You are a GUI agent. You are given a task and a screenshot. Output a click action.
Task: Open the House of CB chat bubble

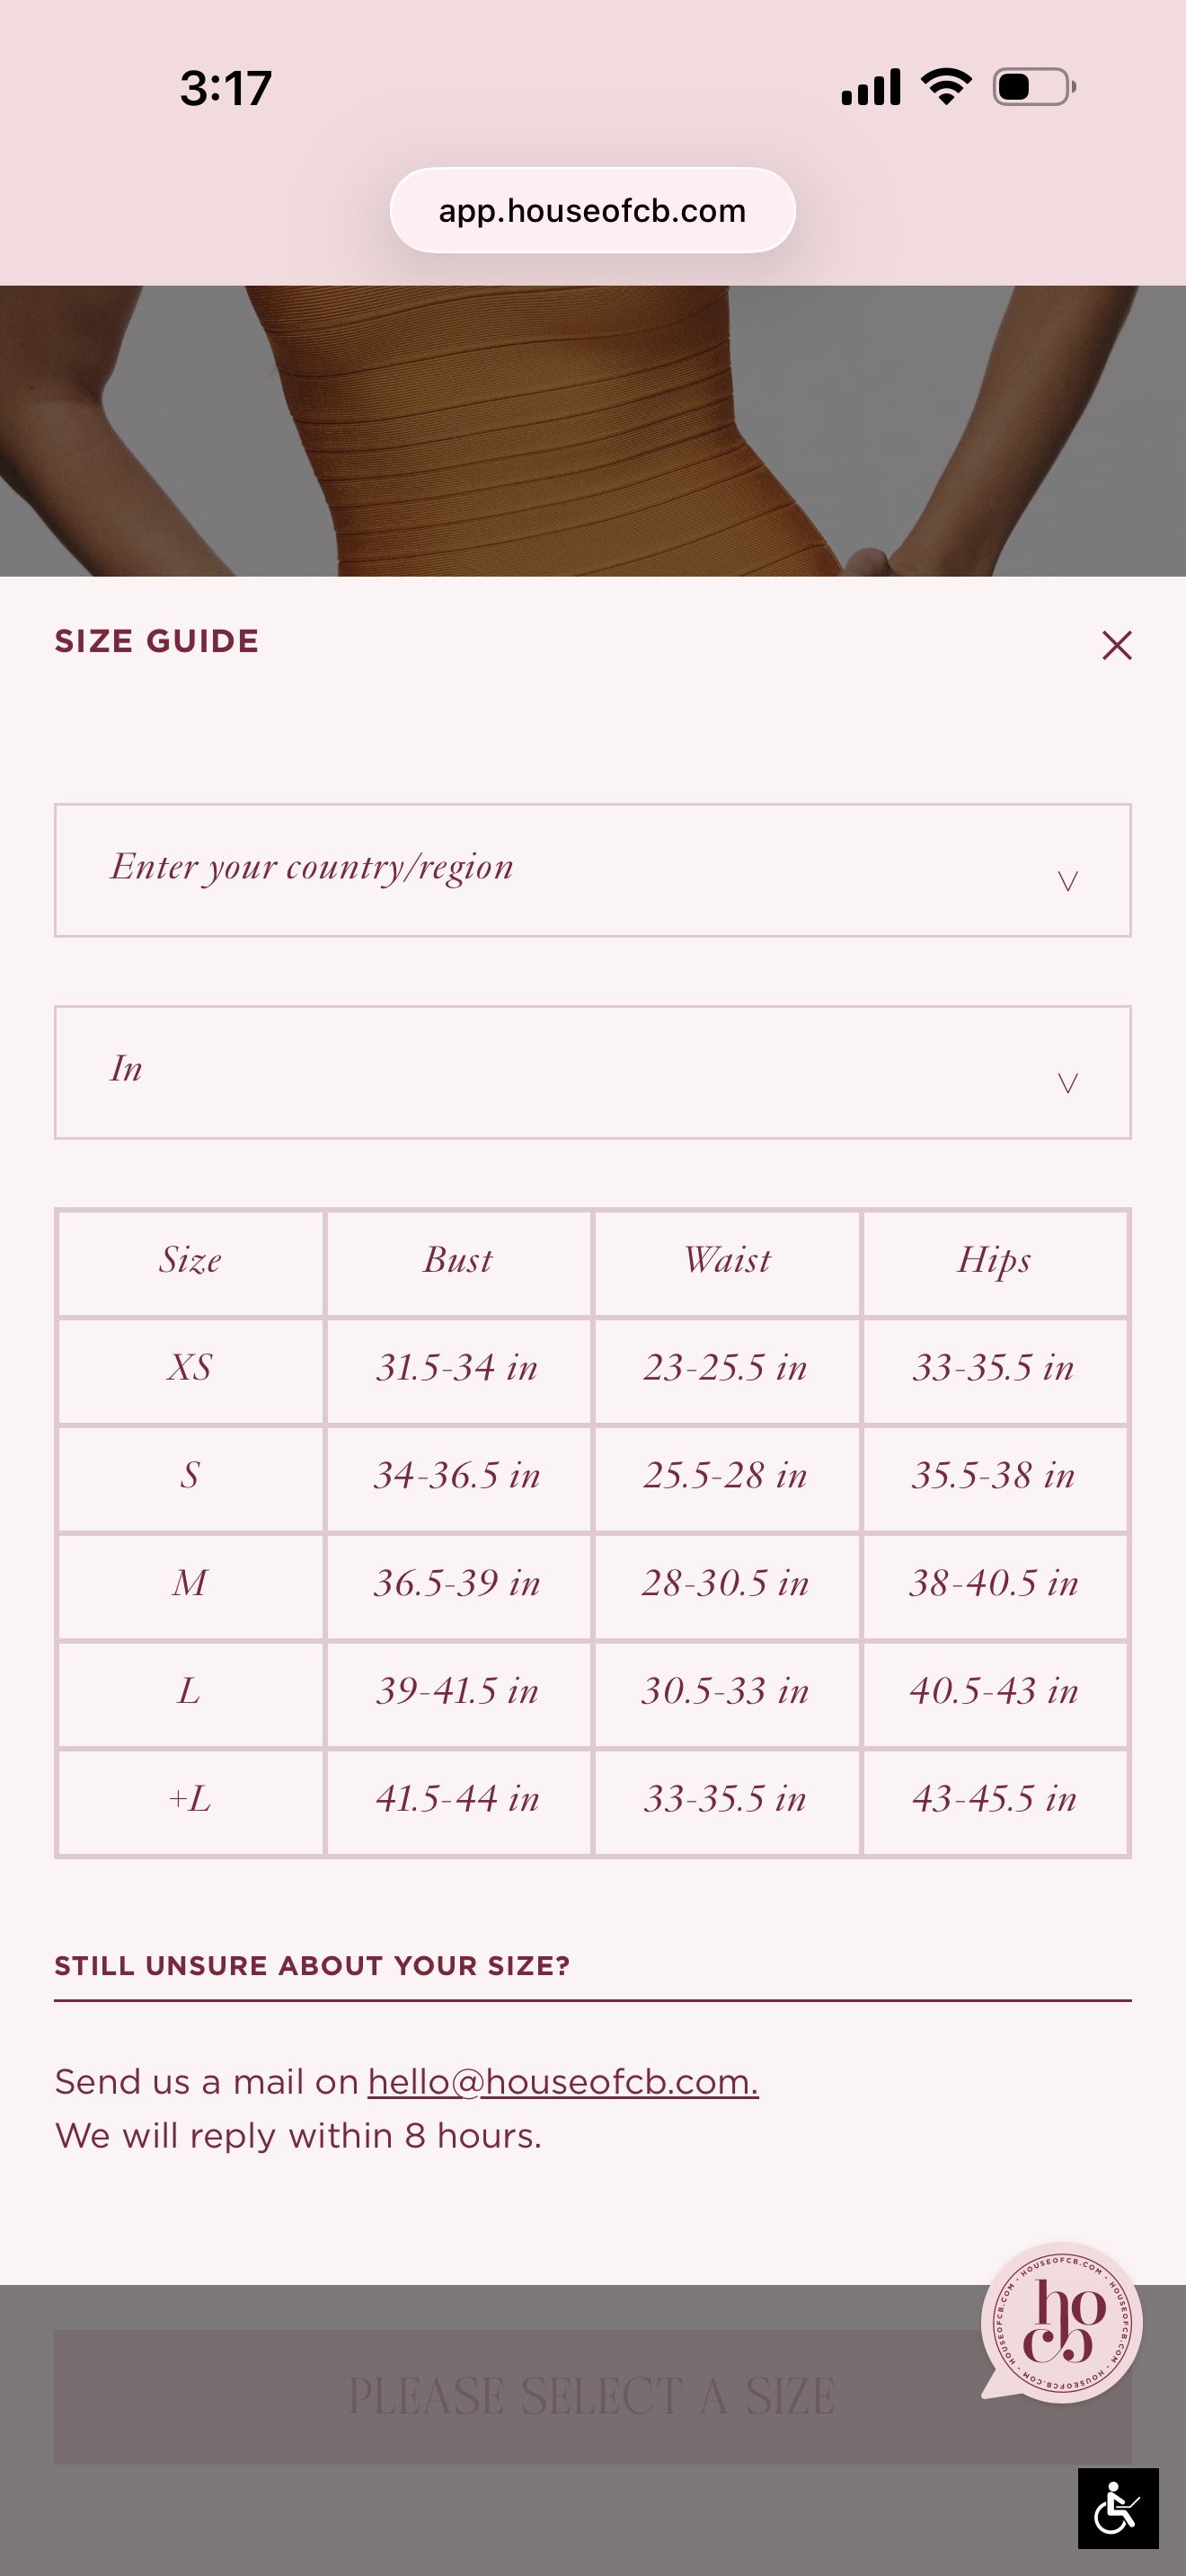pyautogui.click(x=1061, y=2321)
